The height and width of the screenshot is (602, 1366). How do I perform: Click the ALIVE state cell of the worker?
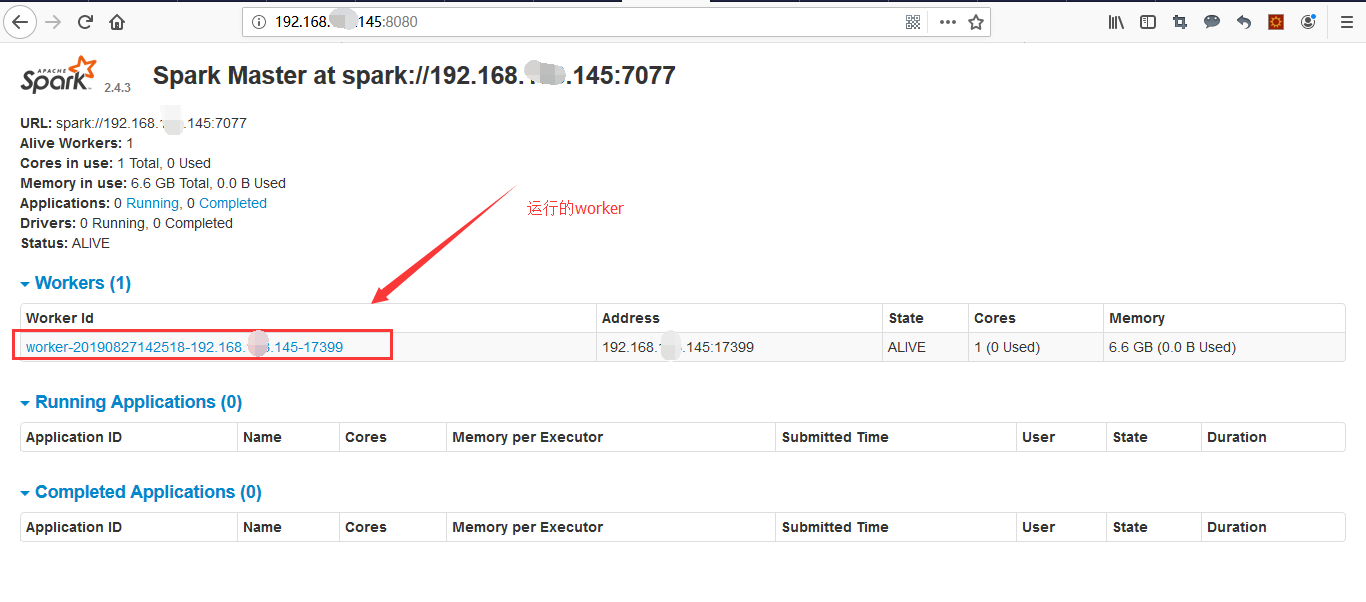click(x=925, y=347)
